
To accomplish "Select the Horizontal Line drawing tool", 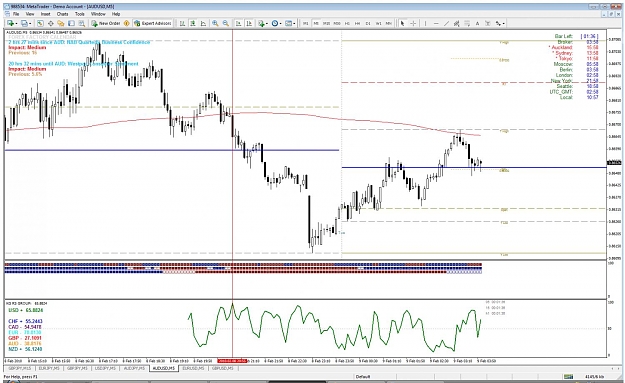I will [x=436, y=24].
